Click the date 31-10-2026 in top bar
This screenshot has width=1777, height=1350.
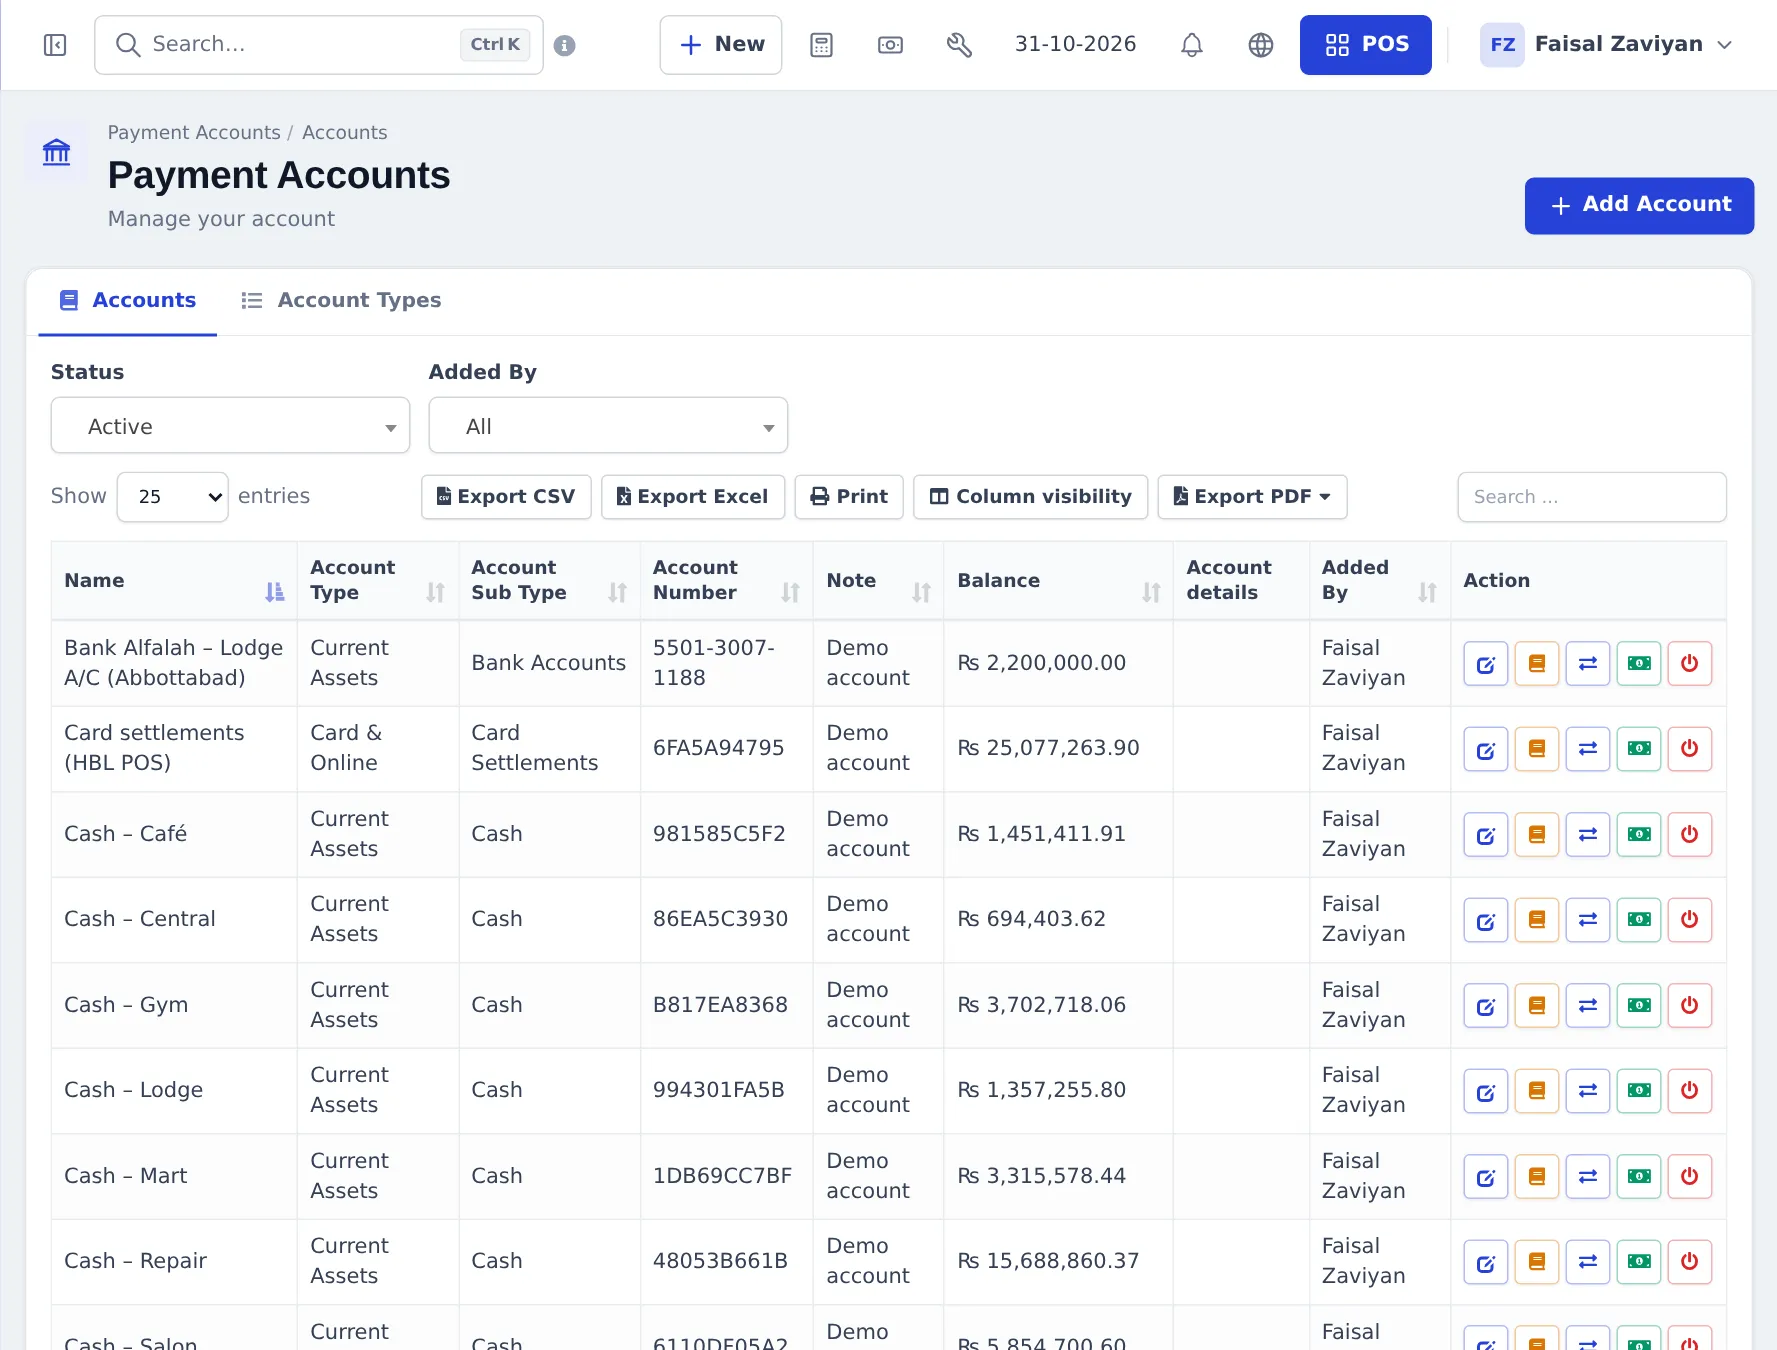pyautogui.click(x=1075, y=44)
